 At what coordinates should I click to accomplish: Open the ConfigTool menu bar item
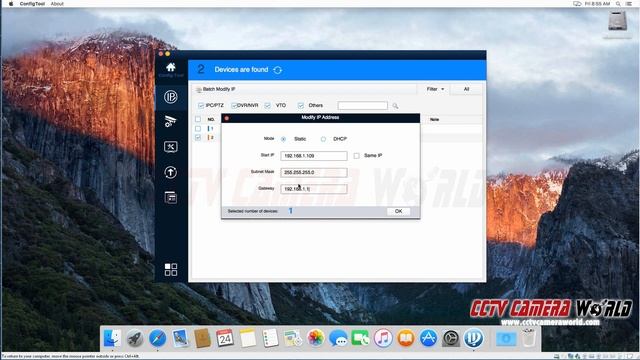(x=32, y=4)
